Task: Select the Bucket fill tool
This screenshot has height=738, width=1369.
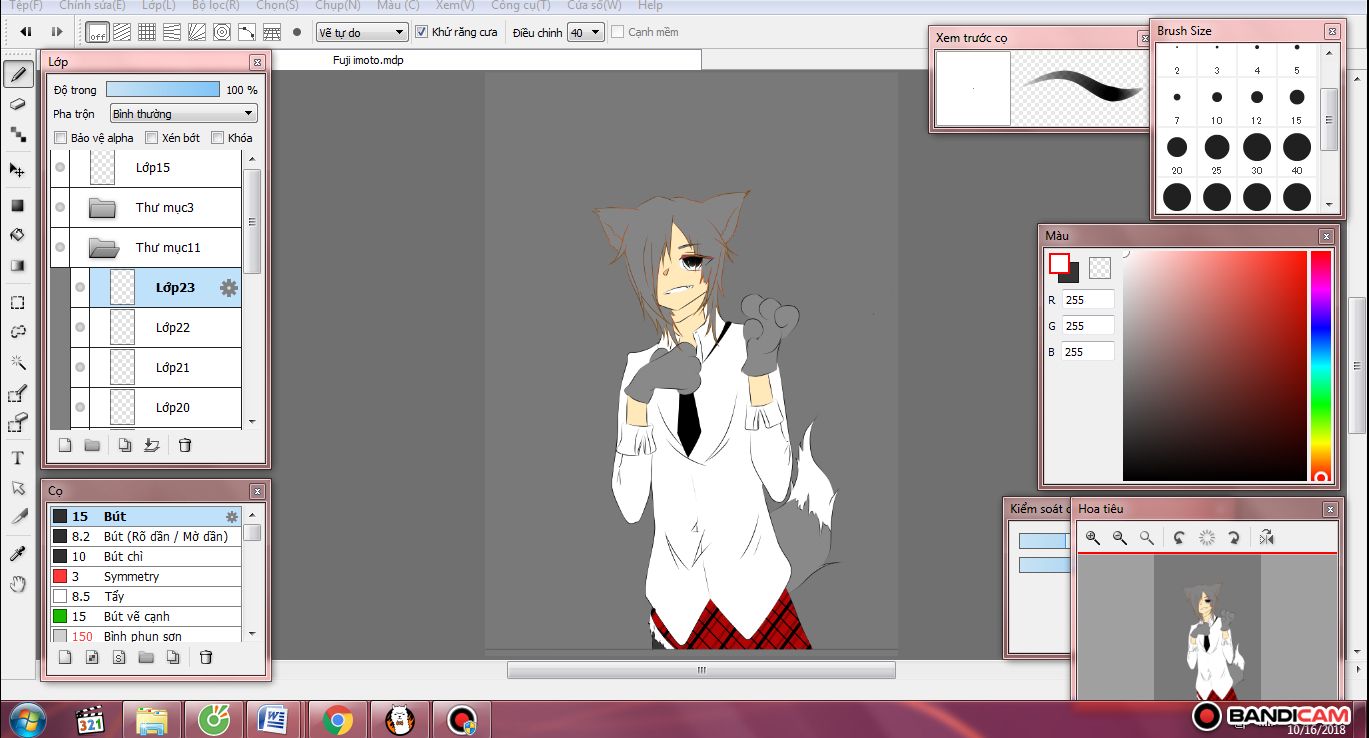Action: (x=17, y=236)
